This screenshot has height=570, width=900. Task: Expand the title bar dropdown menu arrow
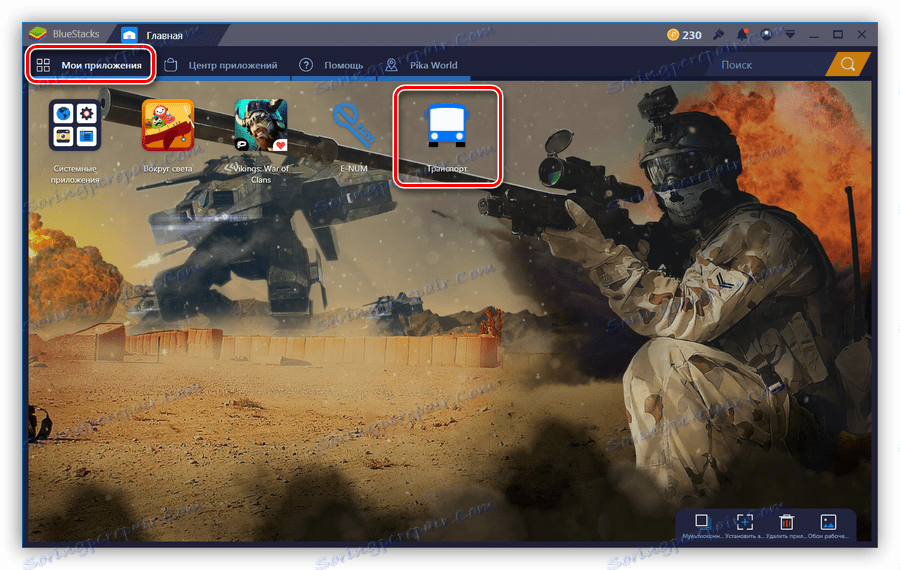[x=790, y=34]
